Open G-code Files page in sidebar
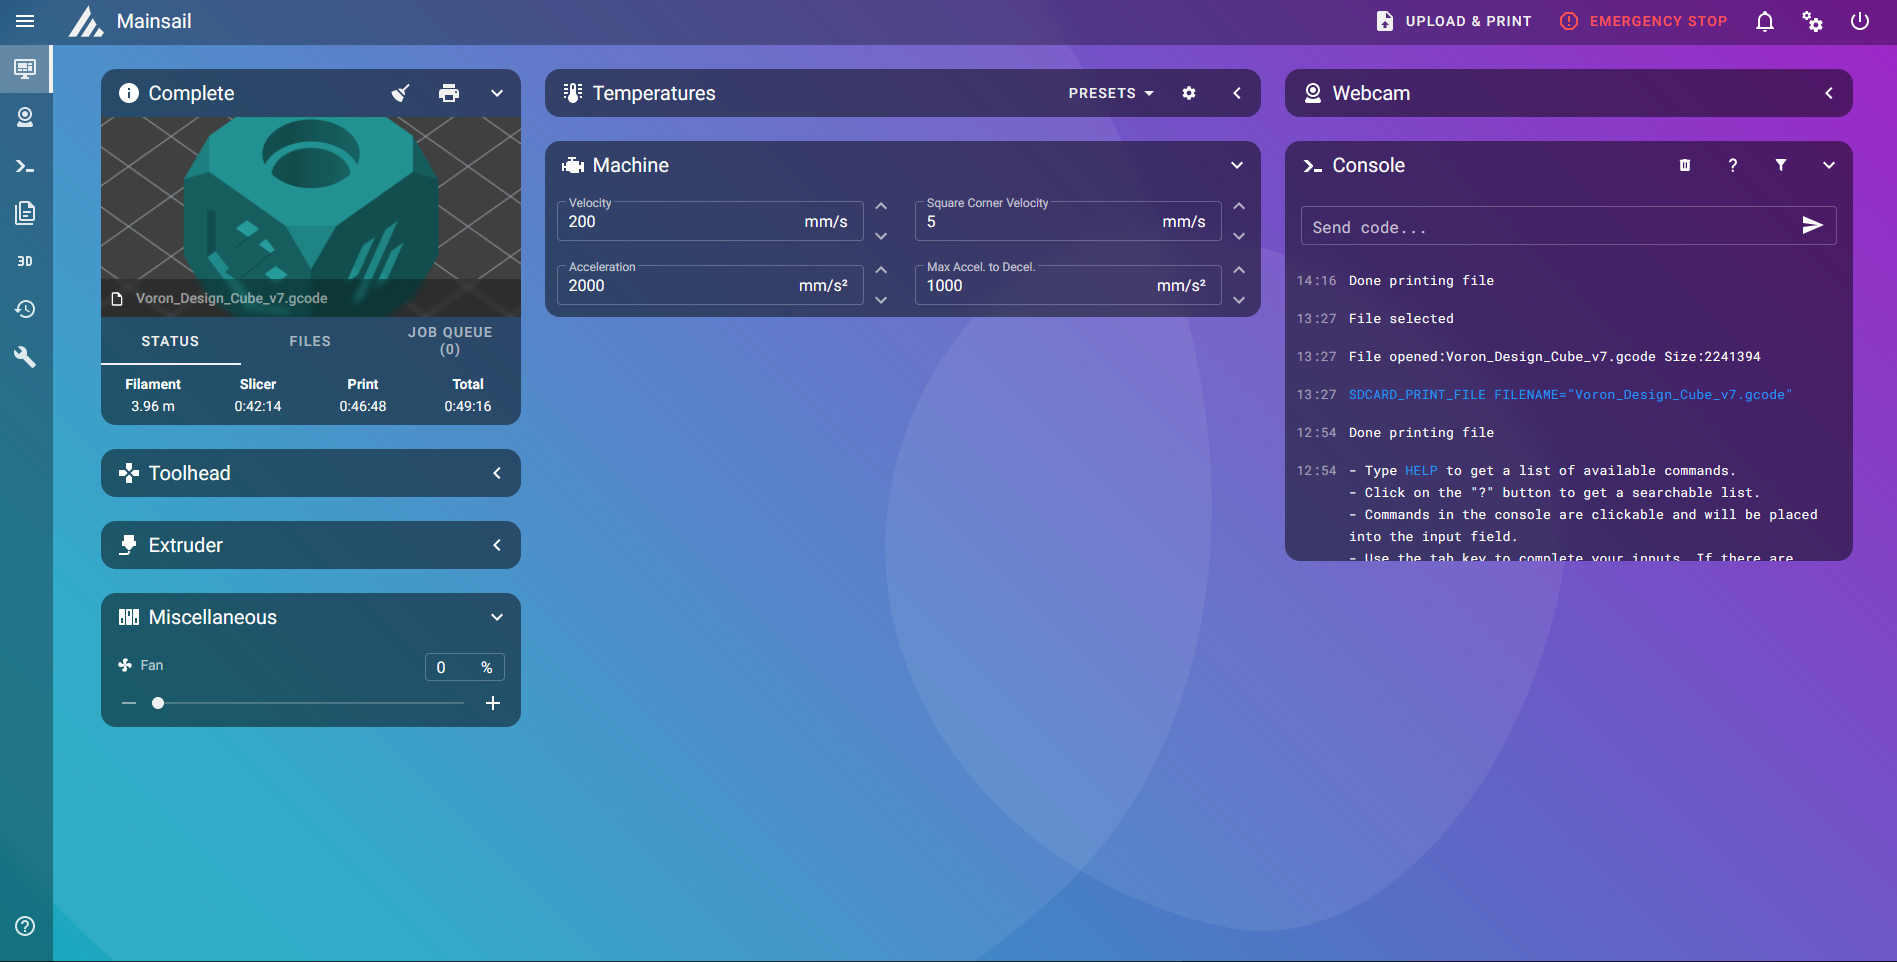The image size is (1897, 962). (25, 213)
